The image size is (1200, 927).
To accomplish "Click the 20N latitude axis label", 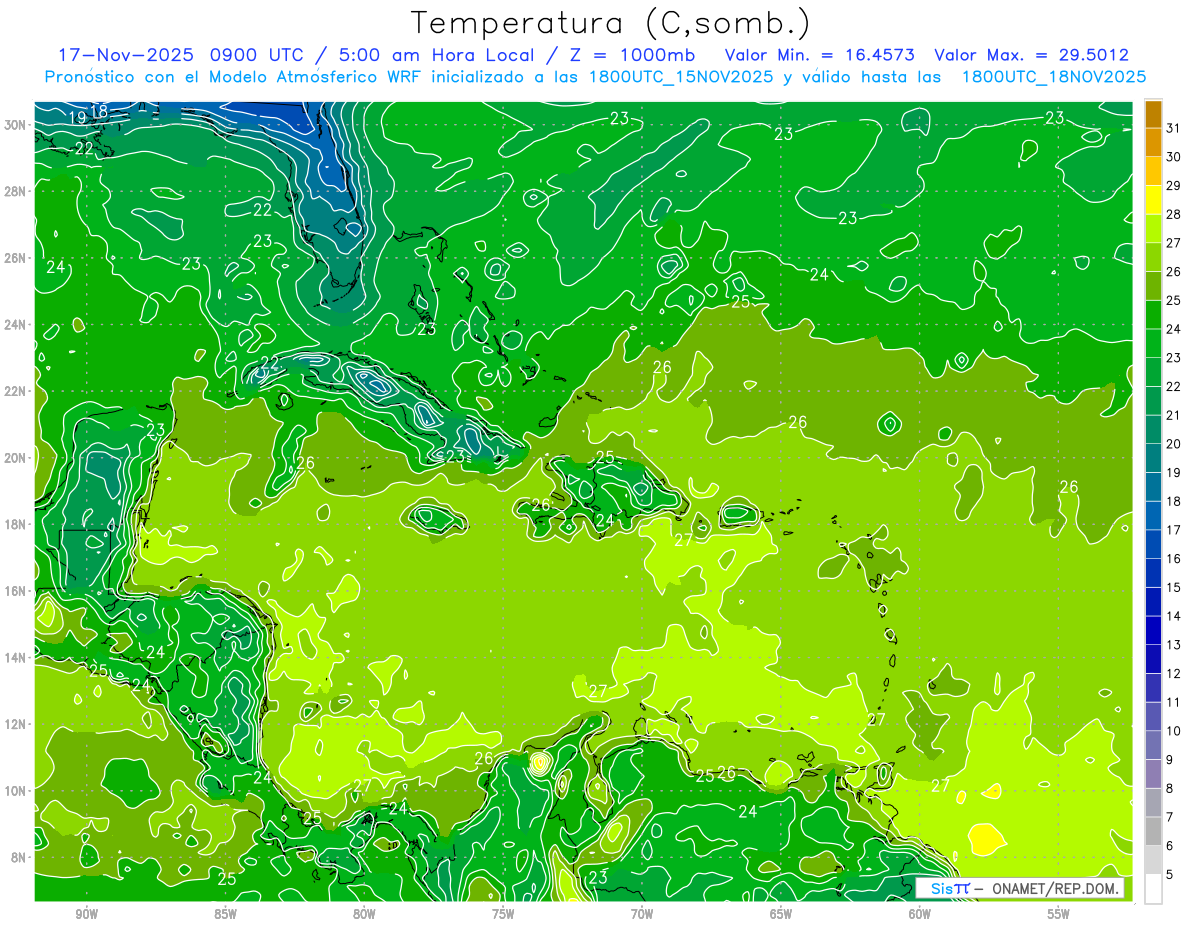I will [15, 457].
